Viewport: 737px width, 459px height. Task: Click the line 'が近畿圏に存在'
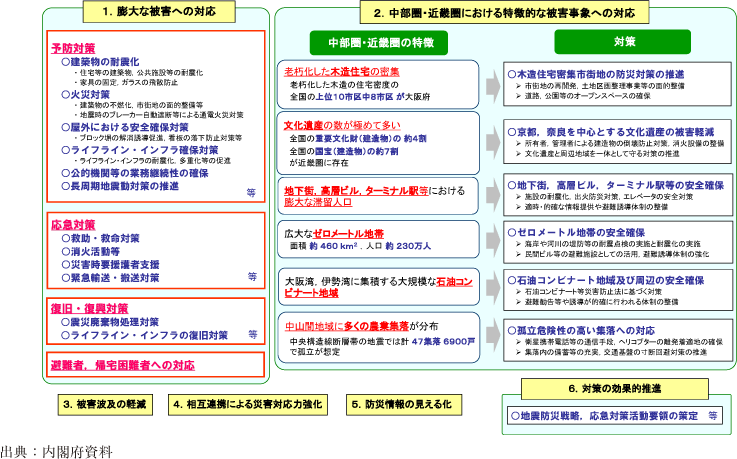click(x=319, y=163)
